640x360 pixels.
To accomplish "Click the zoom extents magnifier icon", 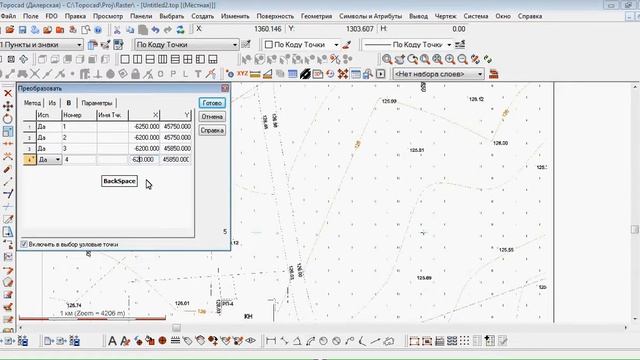I will (x=437, y=60).
